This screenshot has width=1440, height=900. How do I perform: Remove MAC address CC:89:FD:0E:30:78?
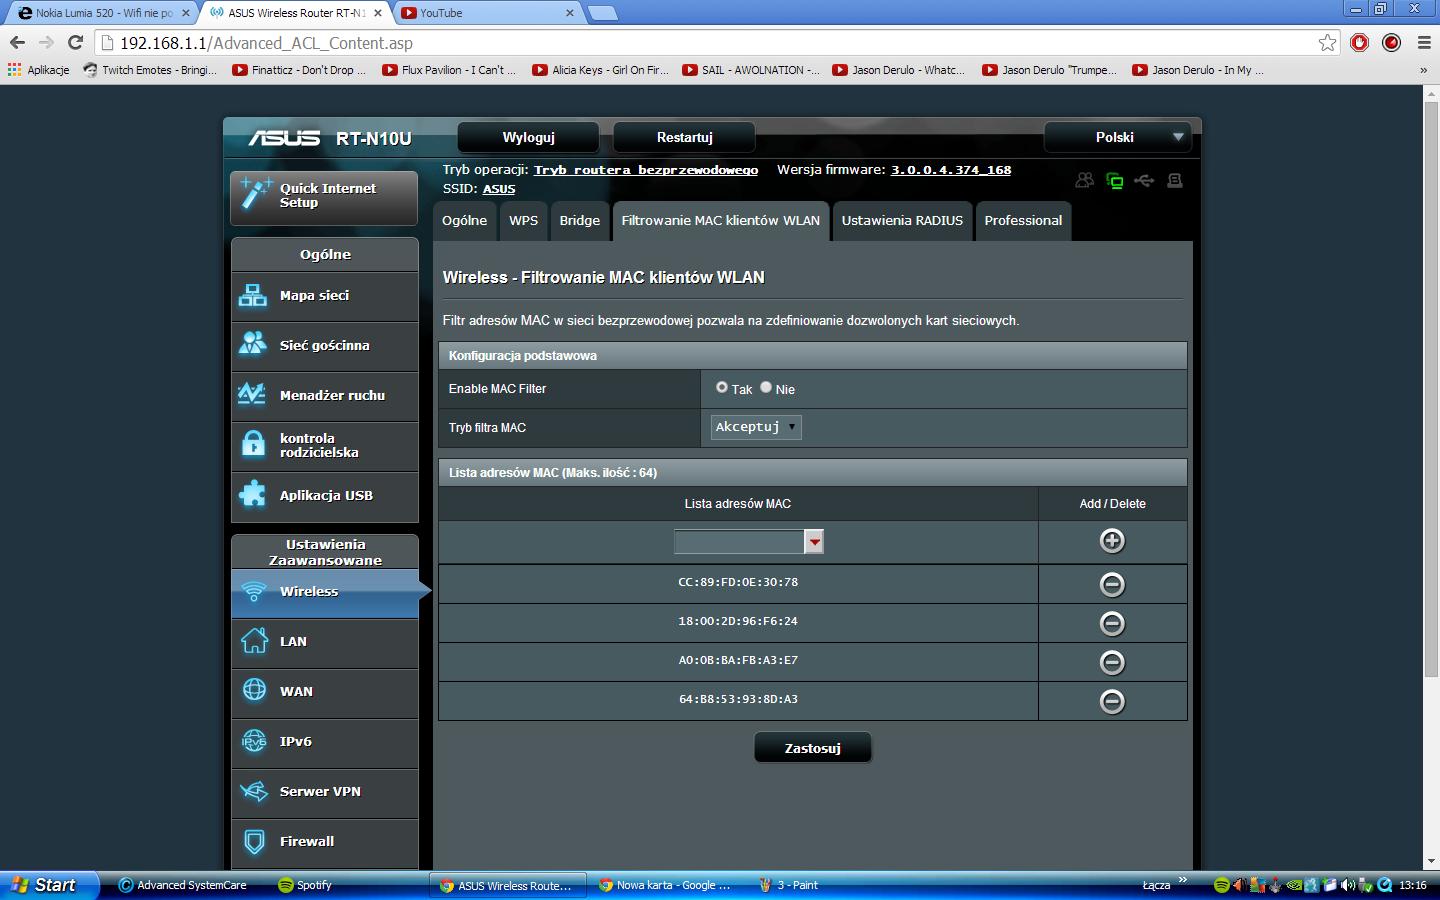[1112, 584]
